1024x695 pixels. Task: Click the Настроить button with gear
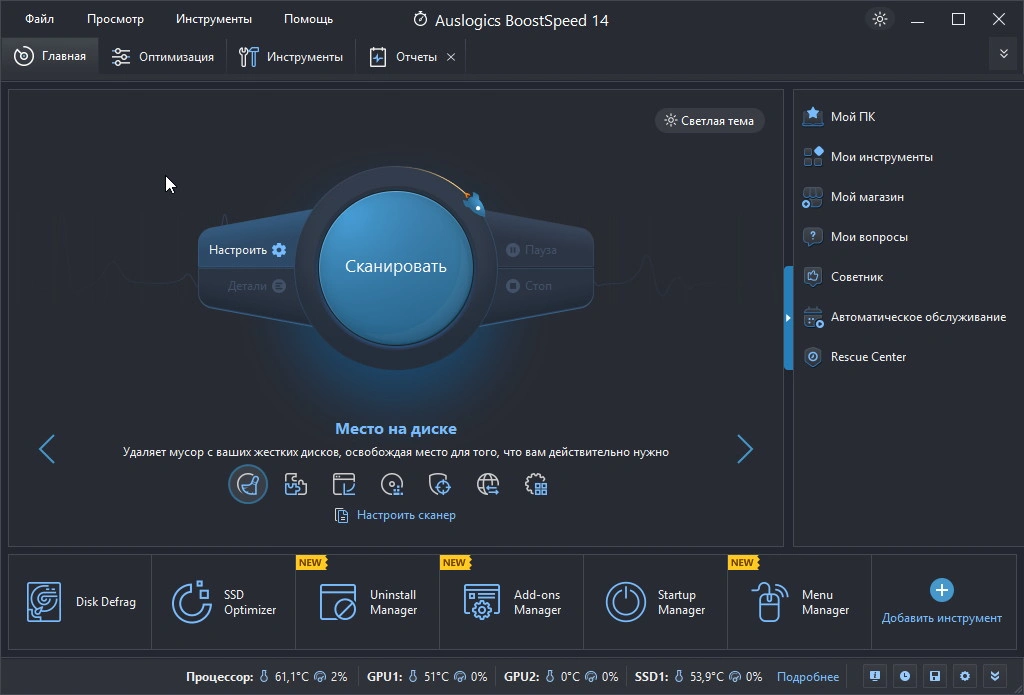[x=248, y=250]
